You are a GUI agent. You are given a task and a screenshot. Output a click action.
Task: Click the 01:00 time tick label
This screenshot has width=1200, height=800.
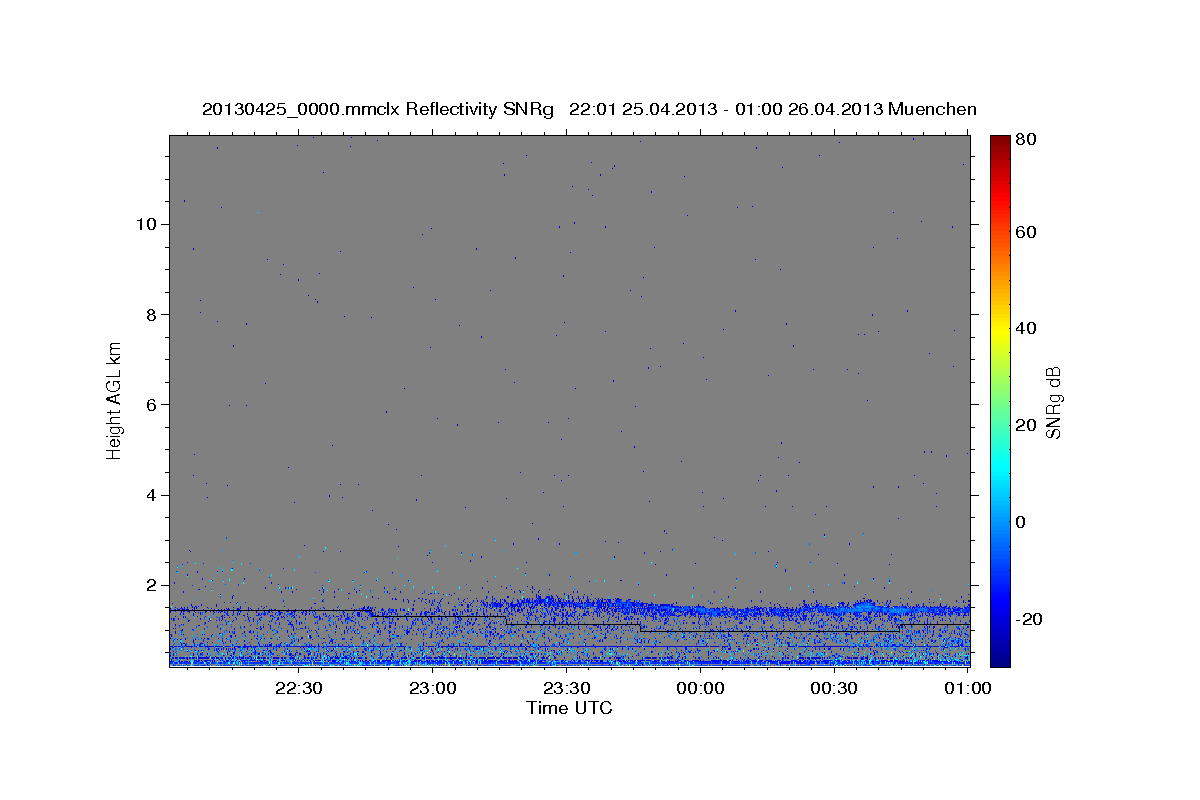pyautogui.click(x=968, y=688)
